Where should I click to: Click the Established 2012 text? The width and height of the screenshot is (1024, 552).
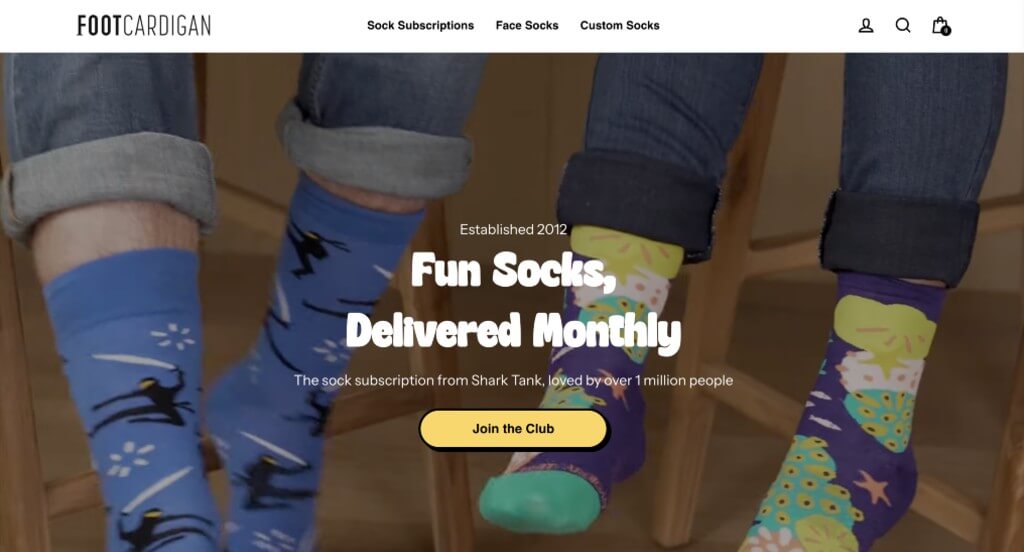pyautogui.click(x=513, y=229)
